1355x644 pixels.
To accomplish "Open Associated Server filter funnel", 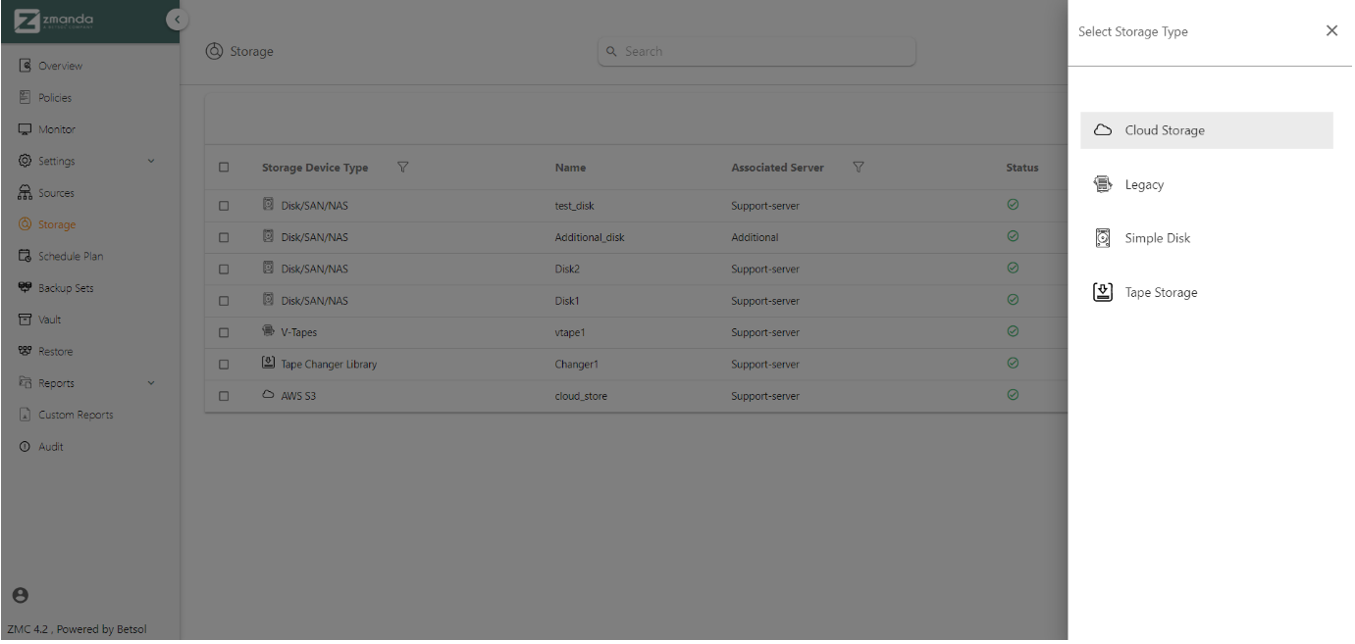I will [x=857, y=167].
